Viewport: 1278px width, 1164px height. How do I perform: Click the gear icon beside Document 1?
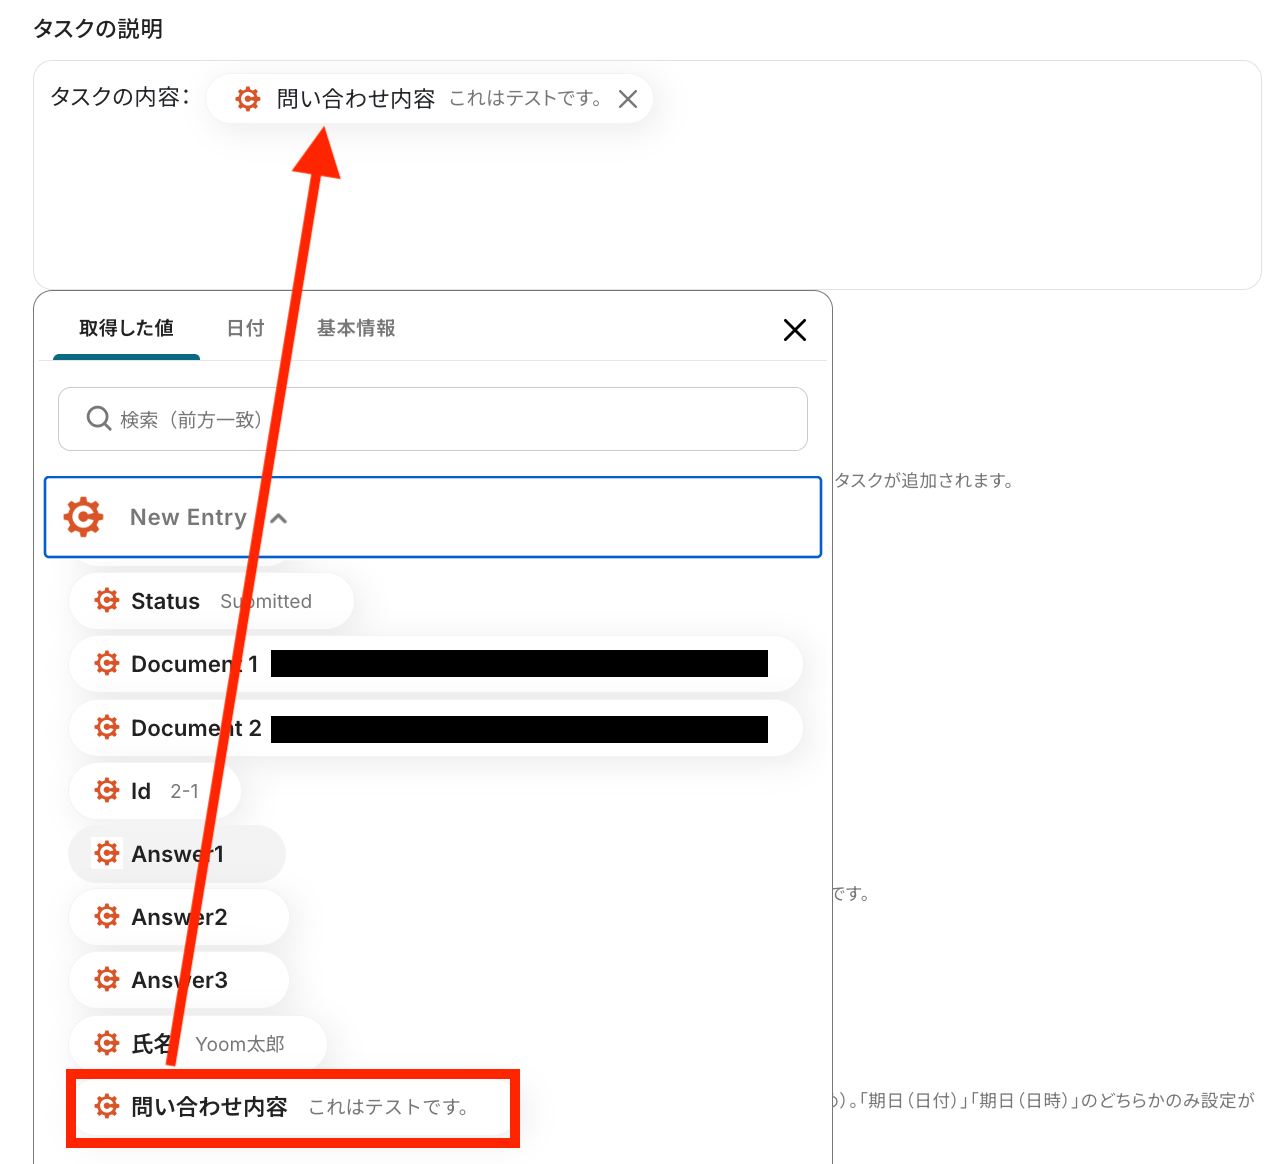107,663
